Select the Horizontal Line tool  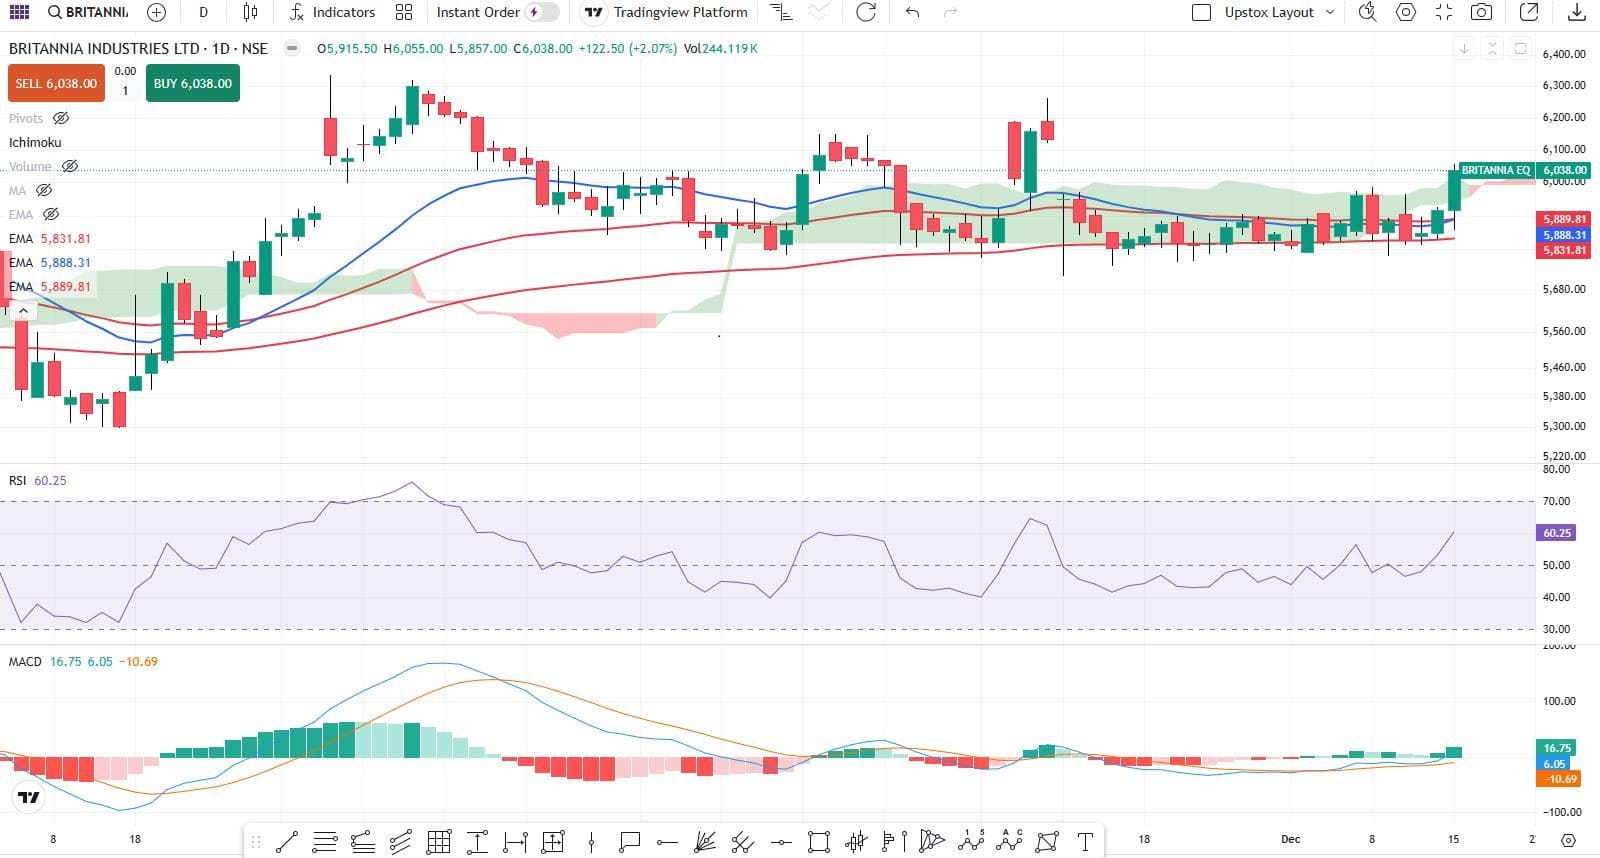click(x=781, y=842)
